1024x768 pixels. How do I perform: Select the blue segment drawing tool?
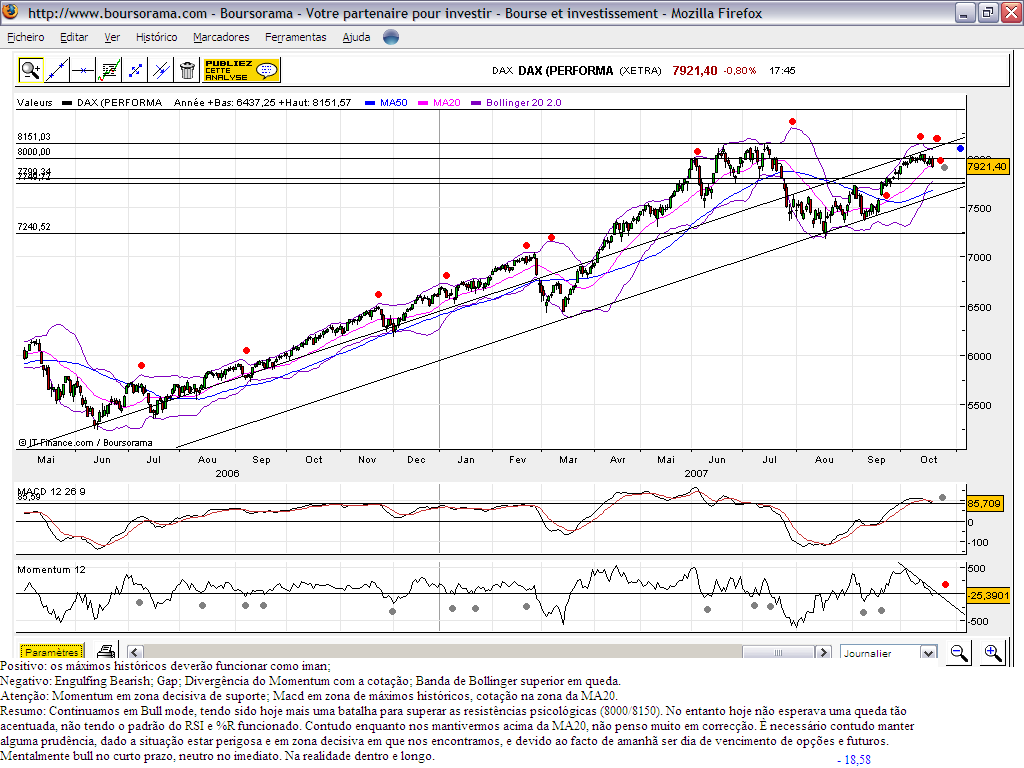point(135,70)
